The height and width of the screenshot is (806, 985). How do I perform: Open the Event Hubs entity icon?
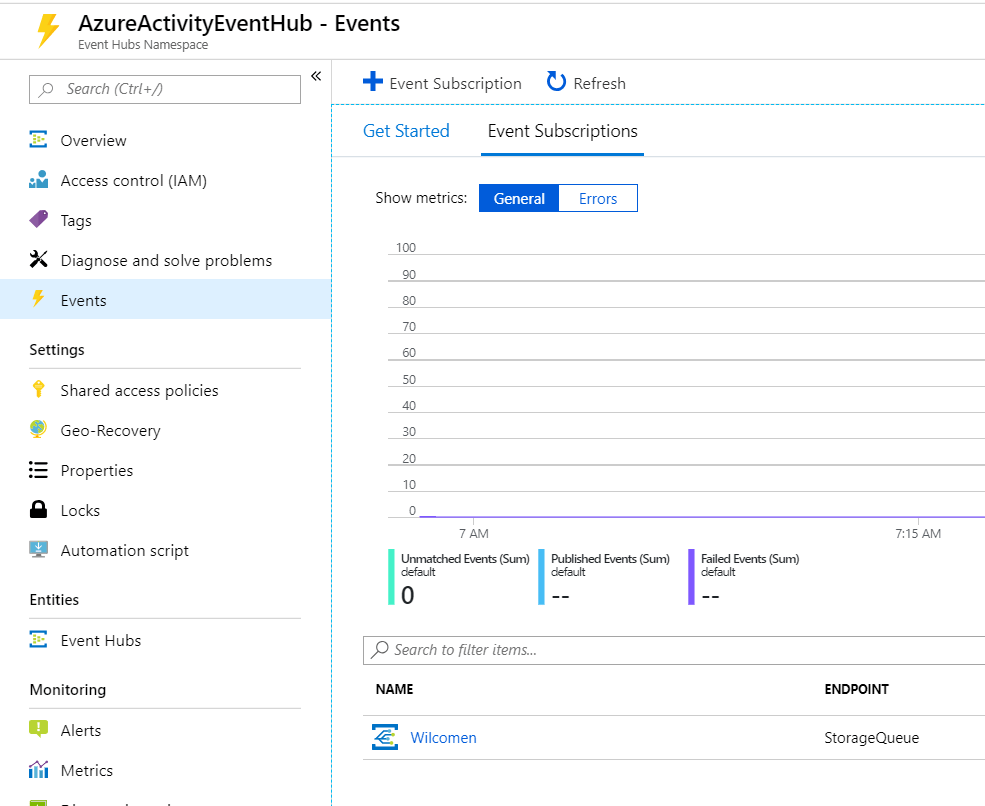point(40,640)
